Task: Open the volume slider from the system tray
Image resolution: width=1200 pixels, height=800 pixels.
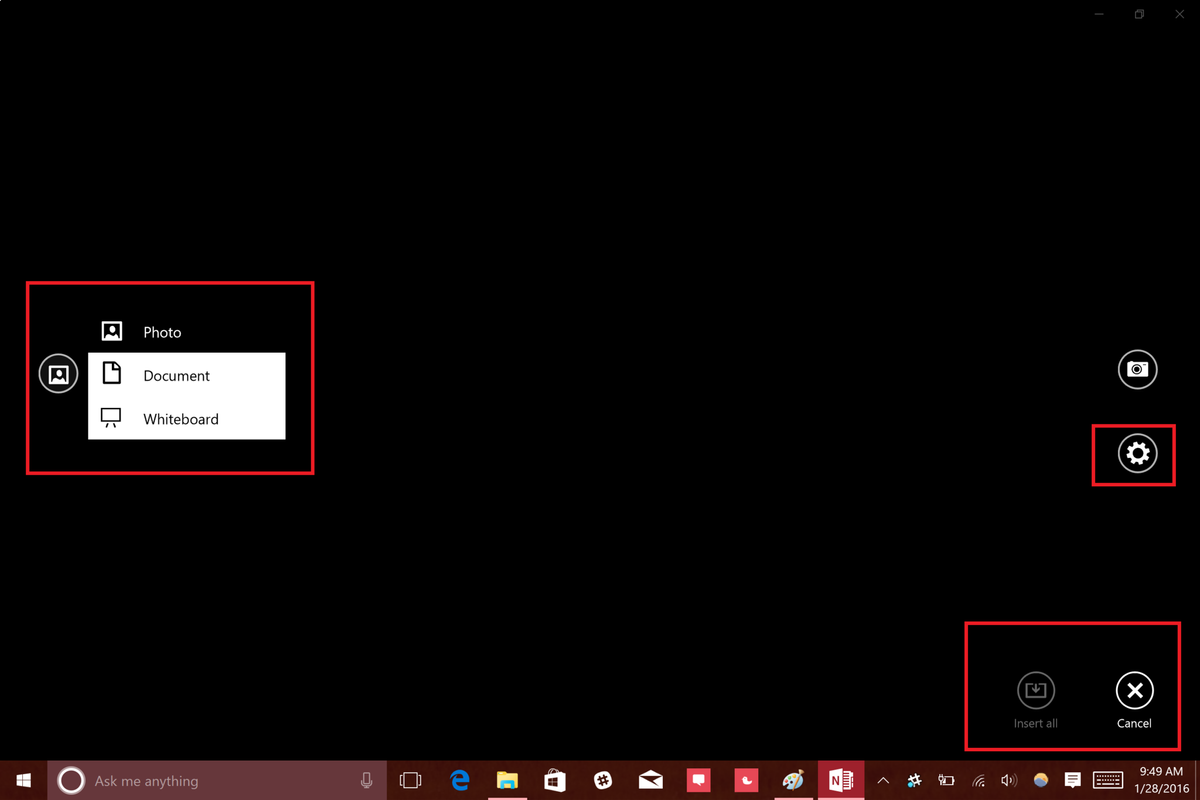Action: point(1009,780)
